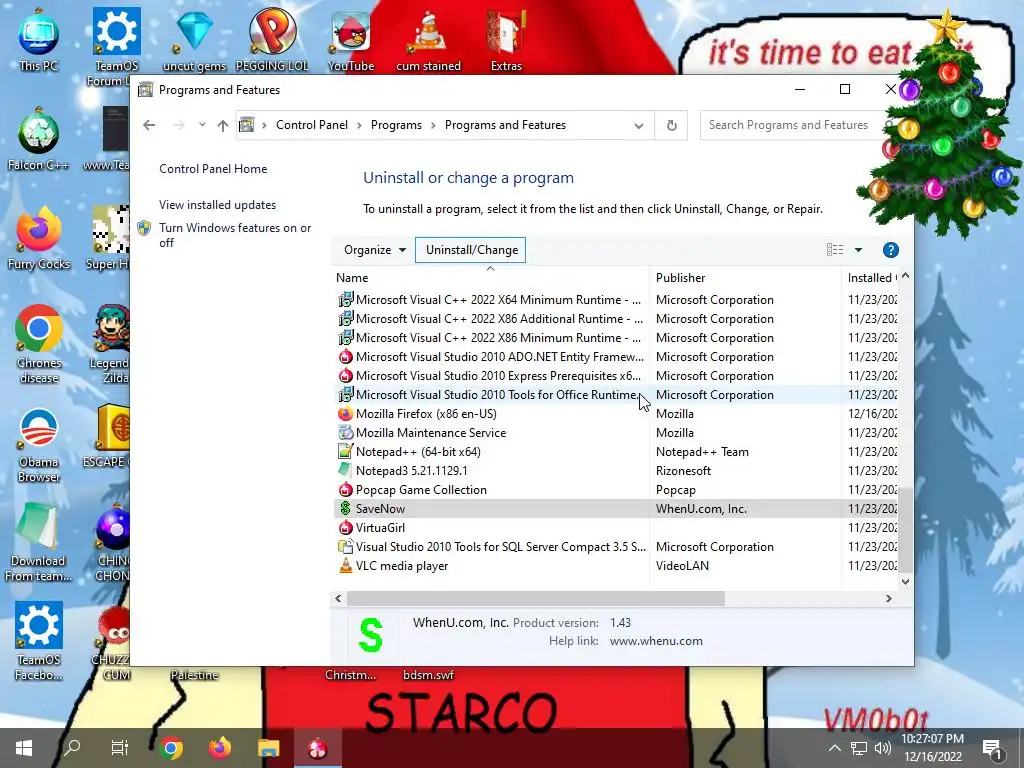Click the Up one level arrow
Viewport: 1024px width, 768px height.
223,125
